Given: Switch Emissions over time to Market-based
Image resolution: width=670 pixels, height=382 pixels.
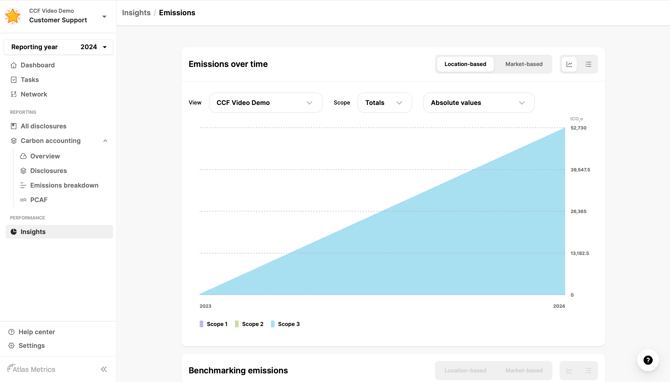Looking at the screenshot, I should 523,64.
